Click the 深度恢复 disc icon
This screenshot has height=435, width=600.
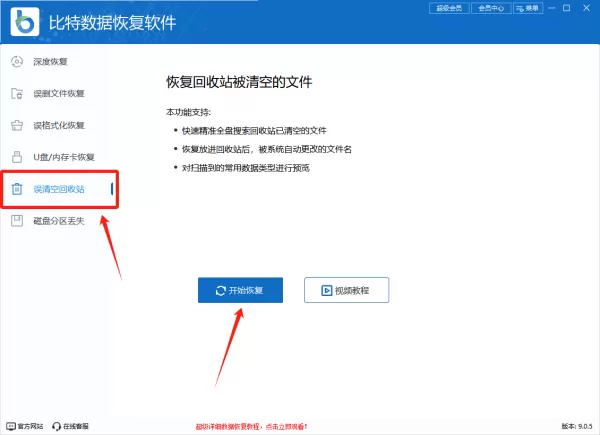17,62
